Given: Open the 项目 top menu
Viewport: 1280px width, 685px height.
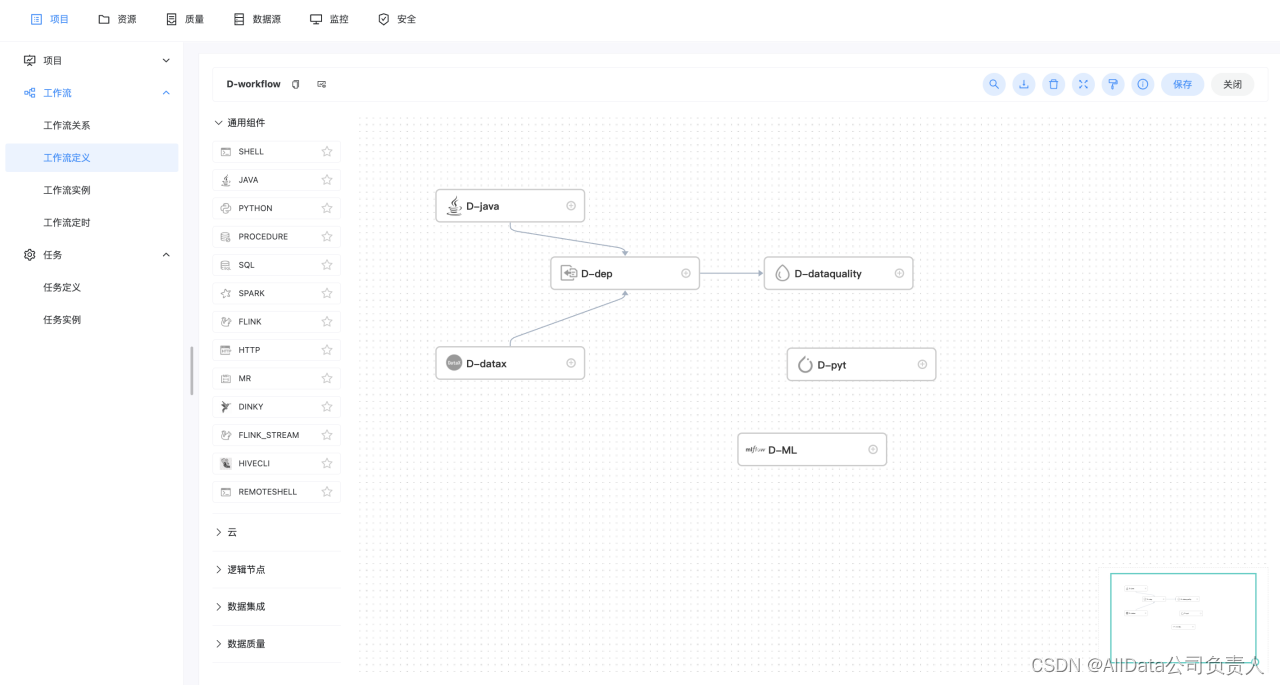Looking at the screenshot, I should click(x=50, y=19).
